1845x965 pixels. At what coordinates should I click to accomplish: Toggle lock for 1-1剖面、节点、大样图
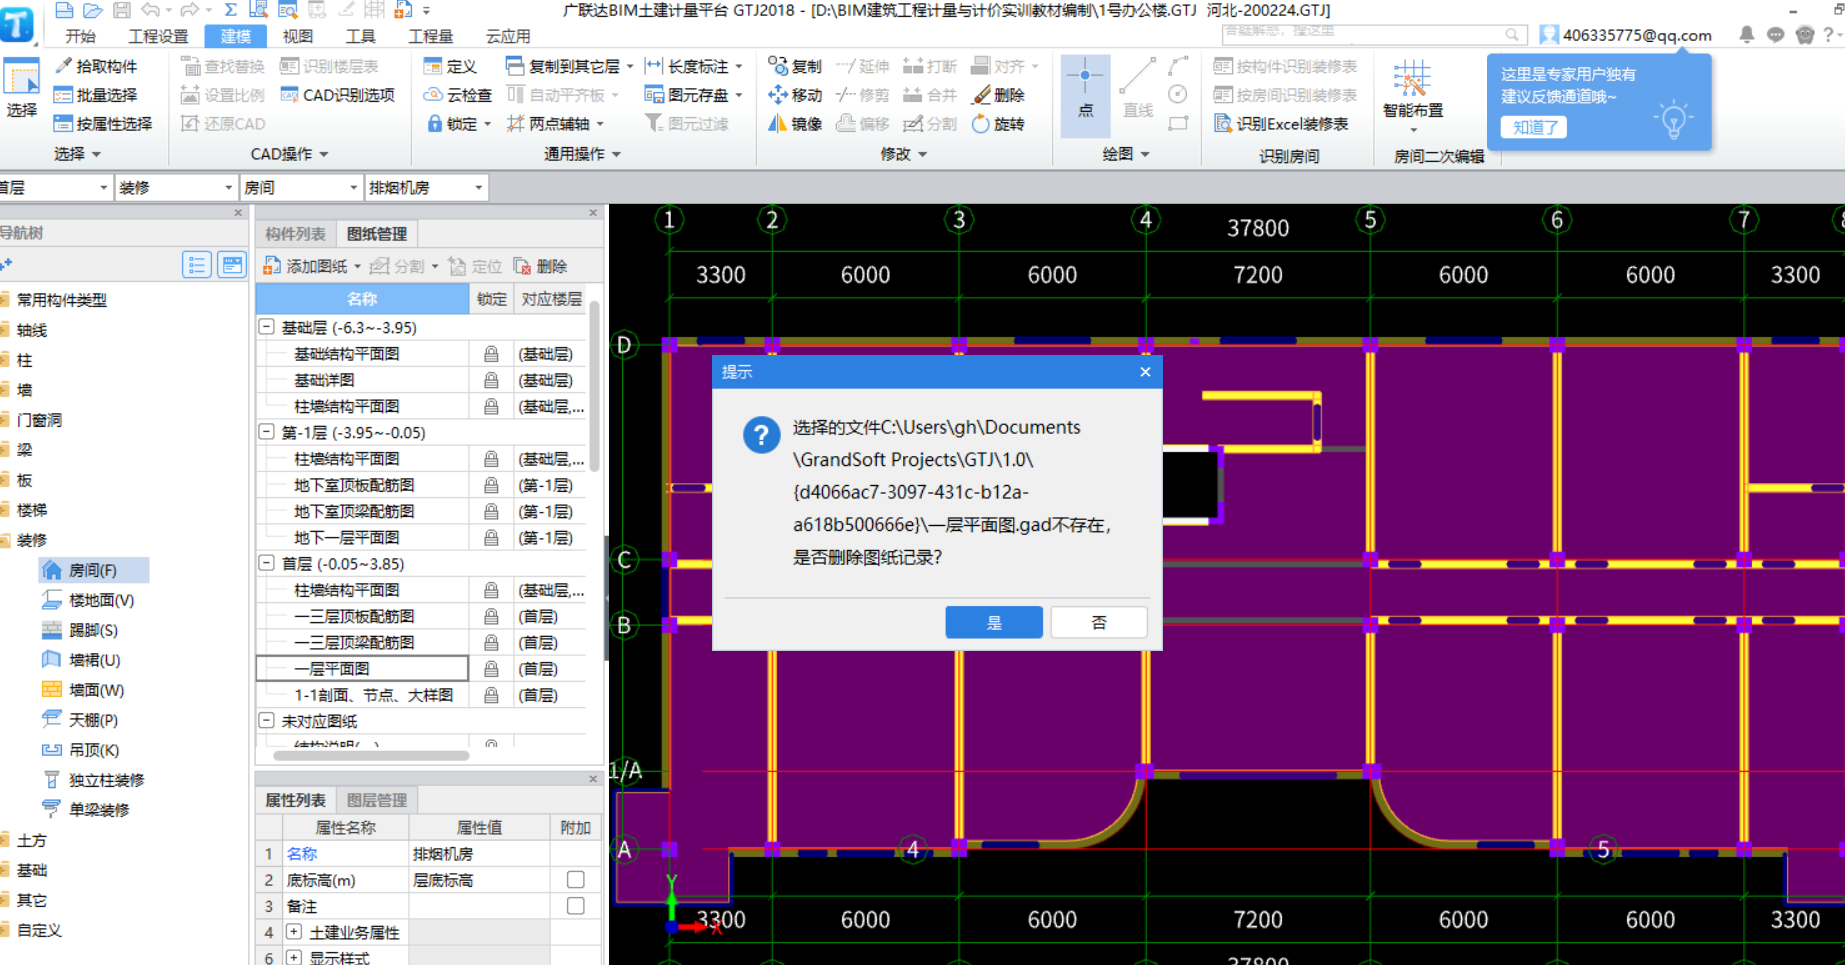pos(491,695)
